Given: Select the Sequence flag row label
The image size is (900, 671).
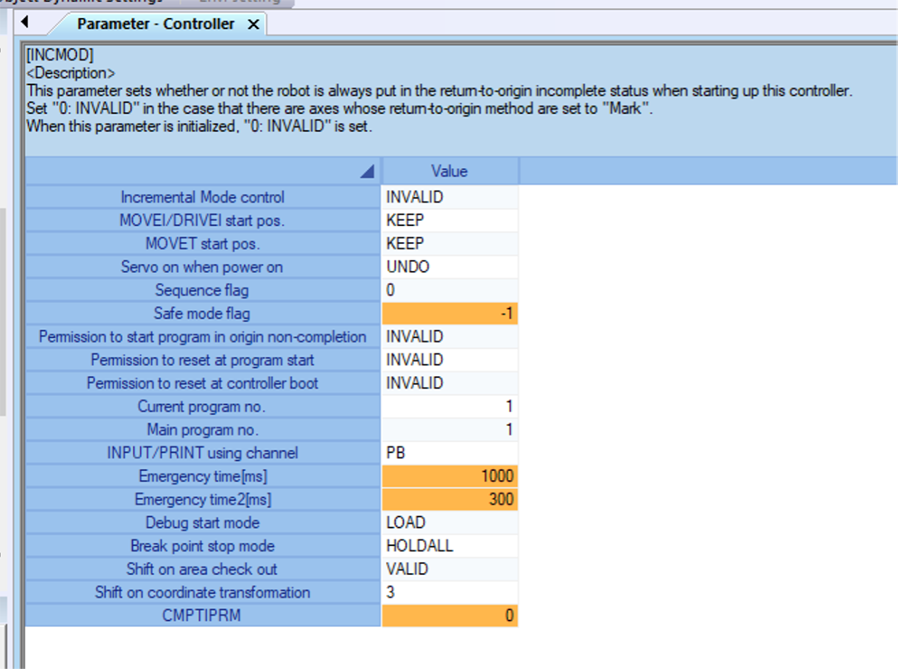Looking at the screenshot, I should click(202, 291).
